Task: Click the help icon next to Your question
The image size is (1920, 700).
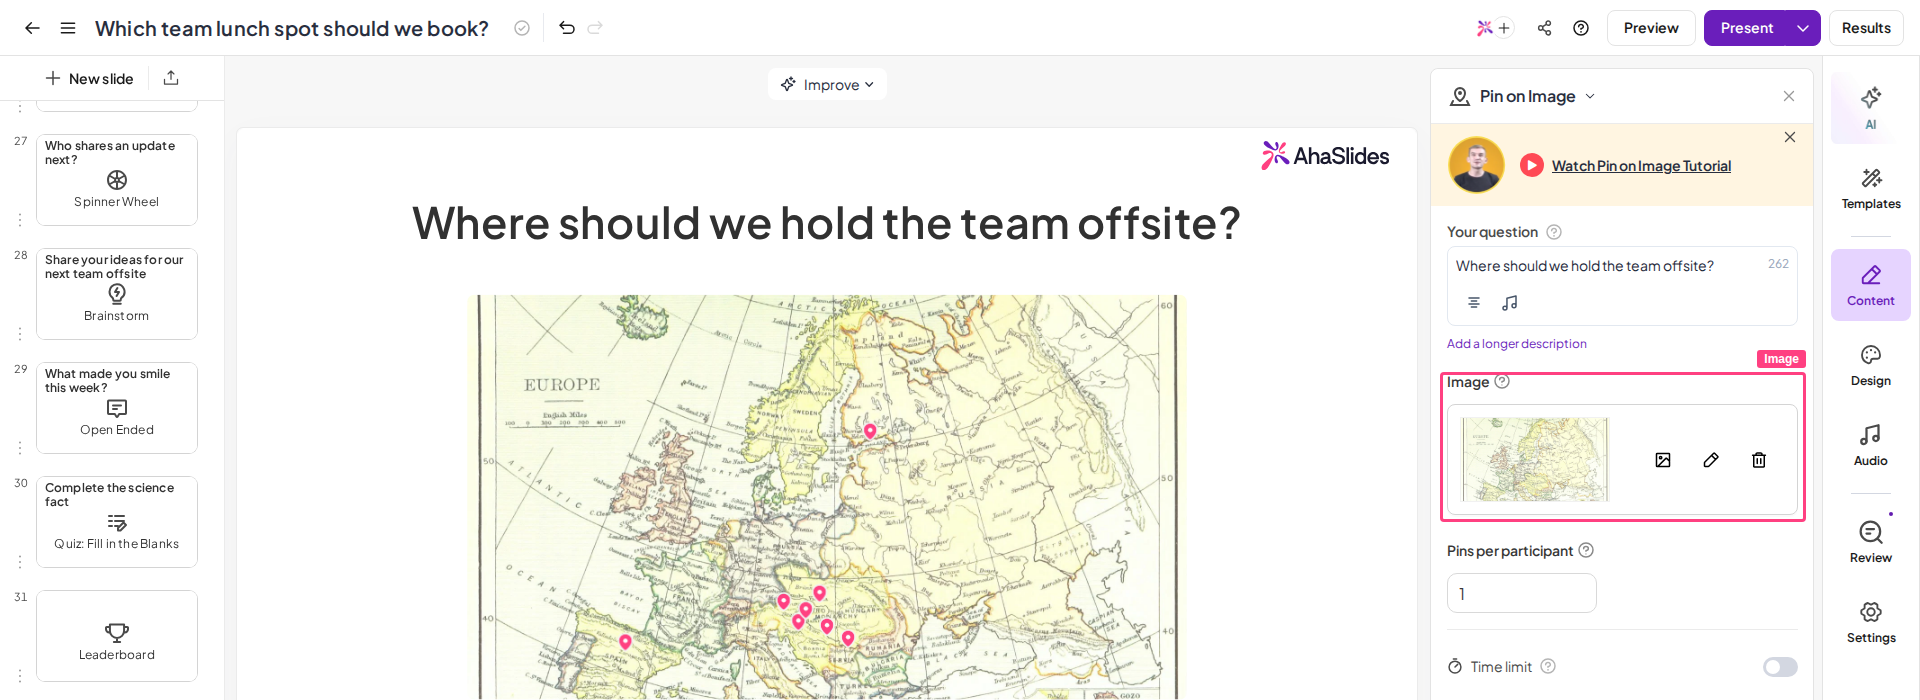Action: click(x=1554, y=232)
